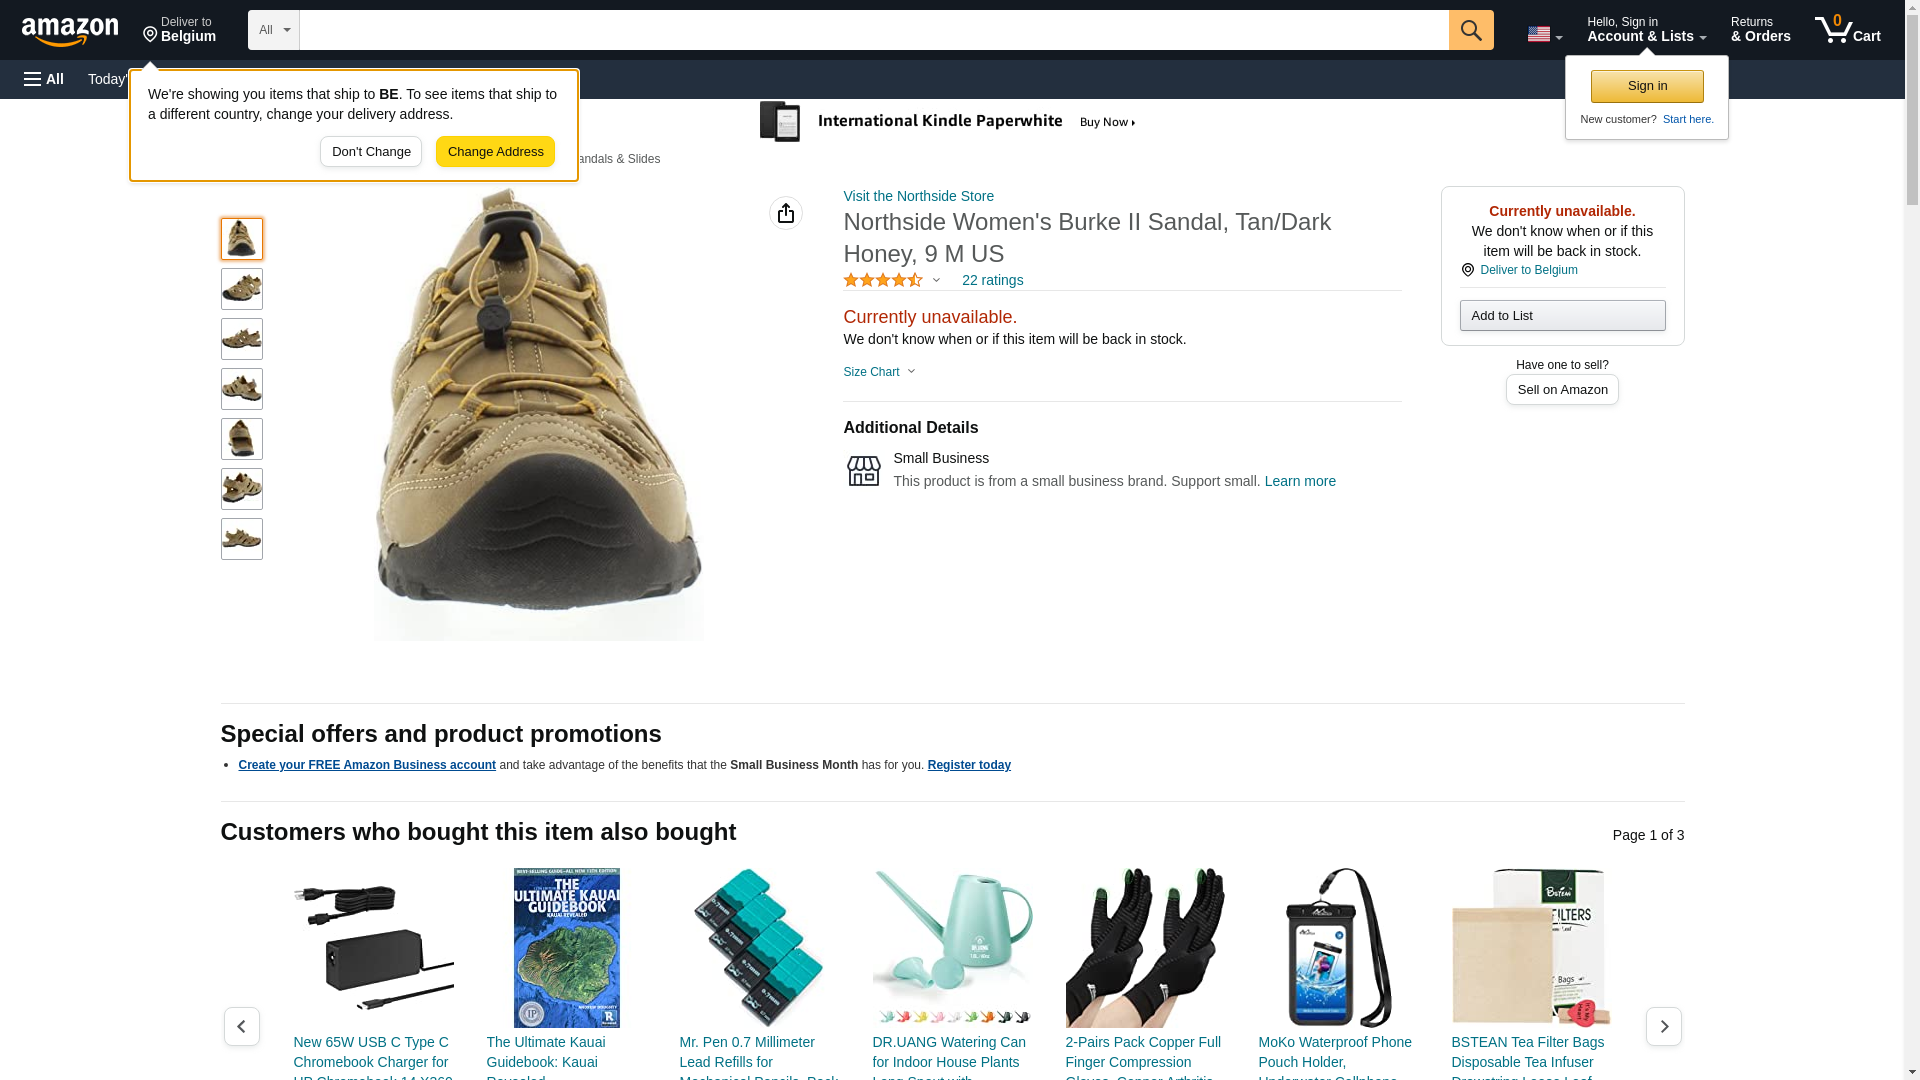Open the shopping cart

click(x=1847, y=30)
